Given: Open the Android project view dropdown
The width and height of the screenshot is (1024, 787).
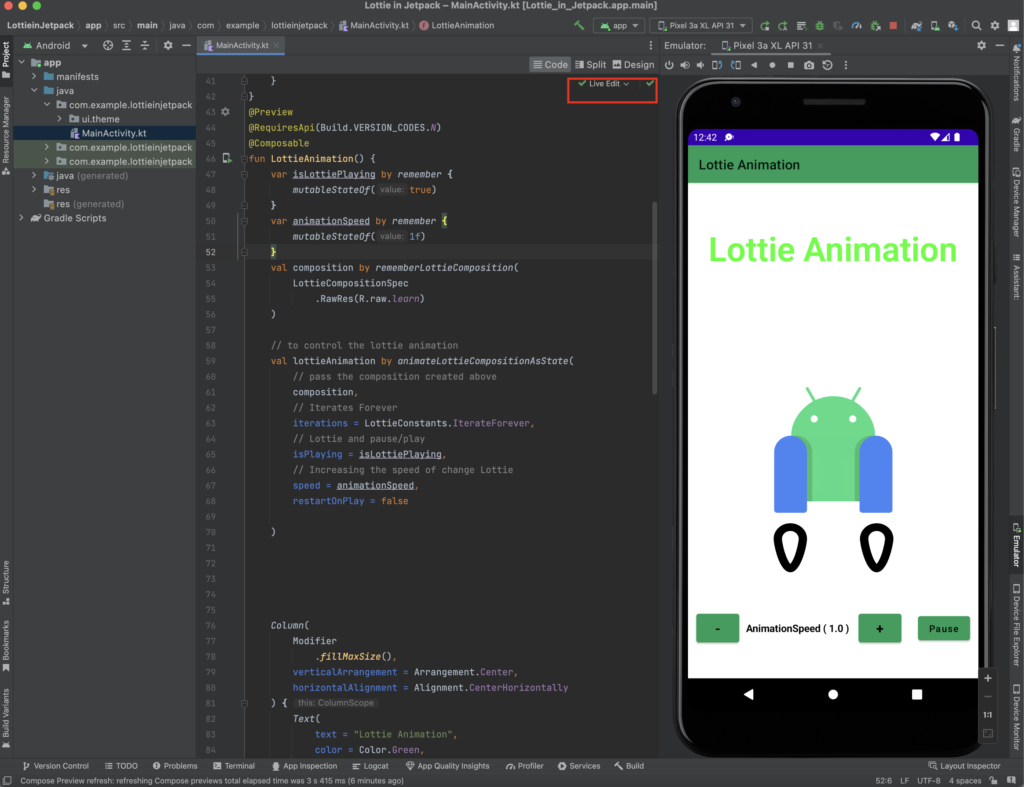Looking at the screenshot, I should 56,46.
